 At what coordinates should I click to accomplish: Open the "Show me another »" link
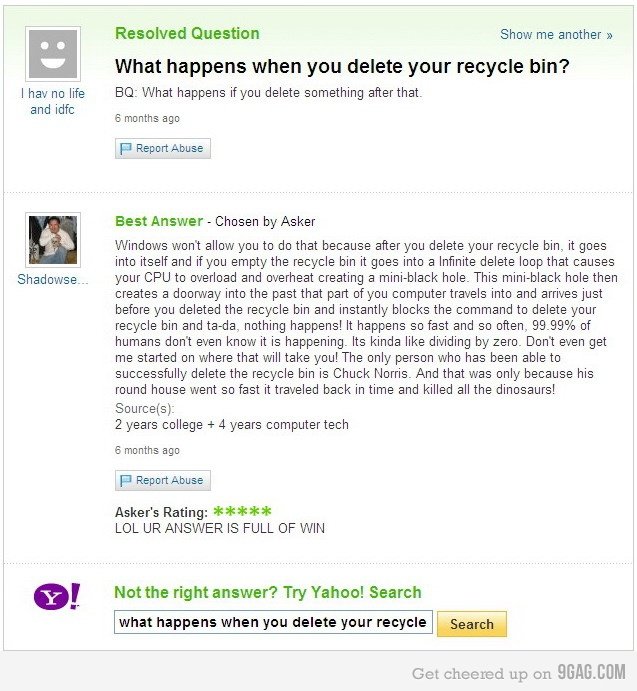[x=556, y=34]
